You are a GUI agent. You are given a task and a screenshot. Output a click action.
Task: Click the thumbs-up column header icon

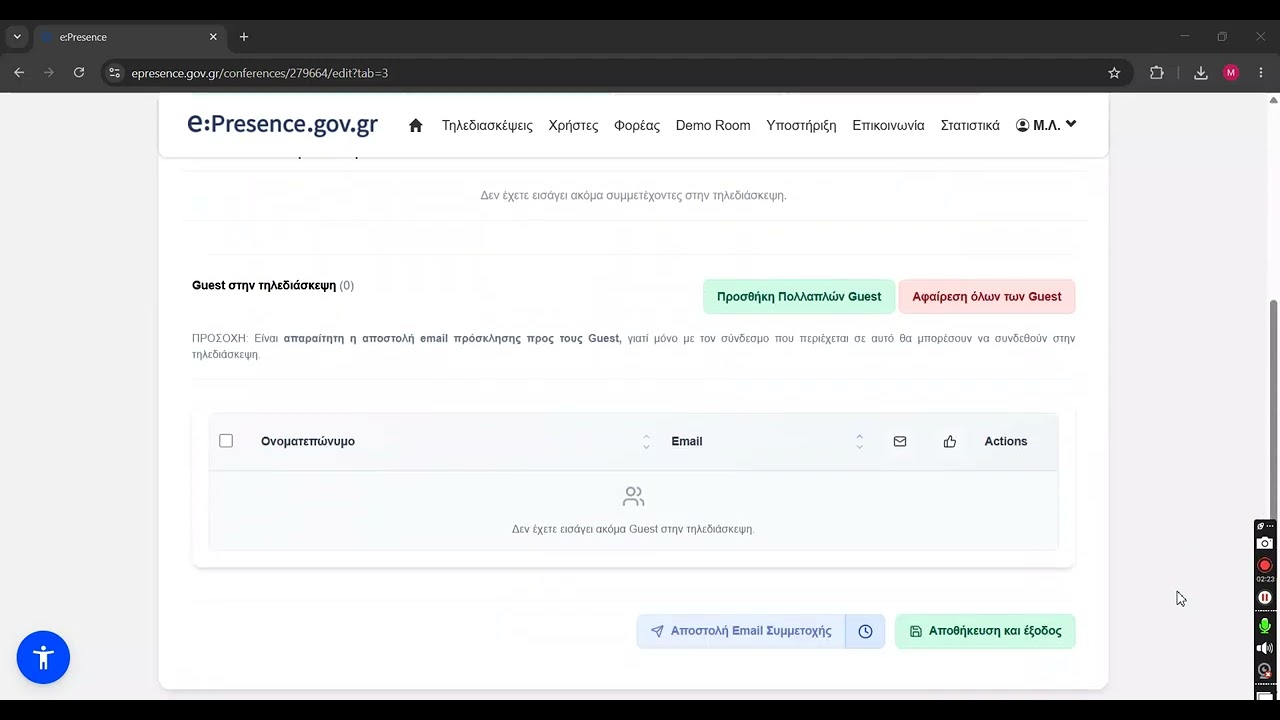point(950,441)
